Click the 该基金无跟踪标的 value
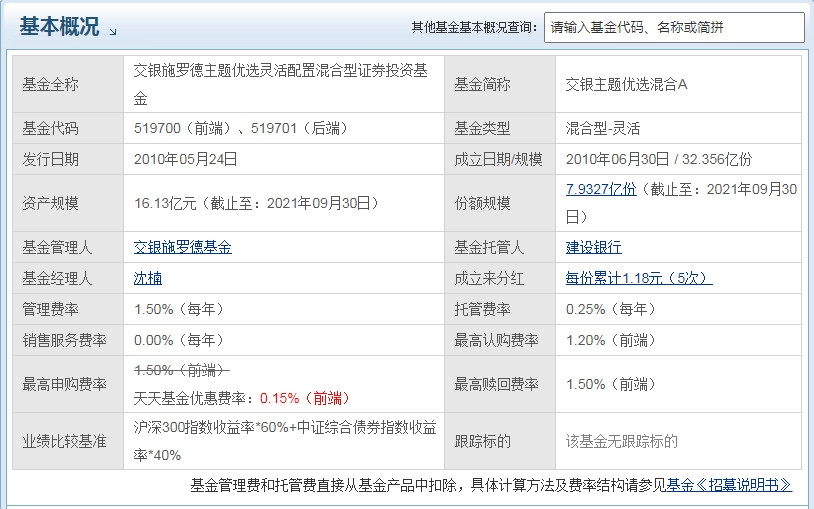Image resolution: width=814 pixels, height=509 pixels. point(621,441)
